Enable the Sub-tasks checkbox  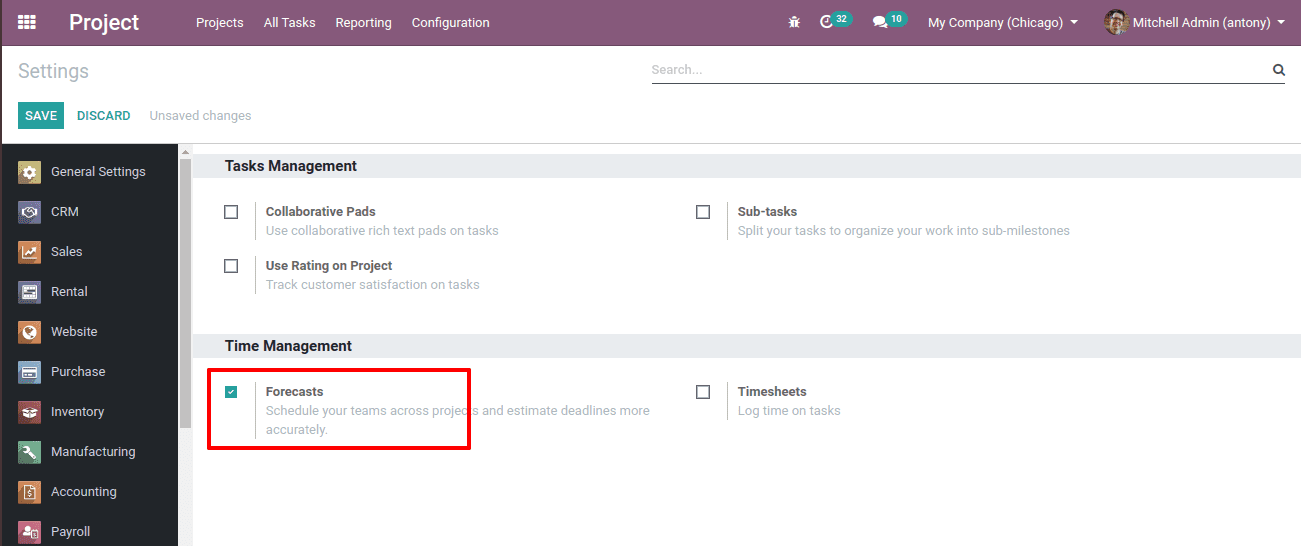[703, 212]
